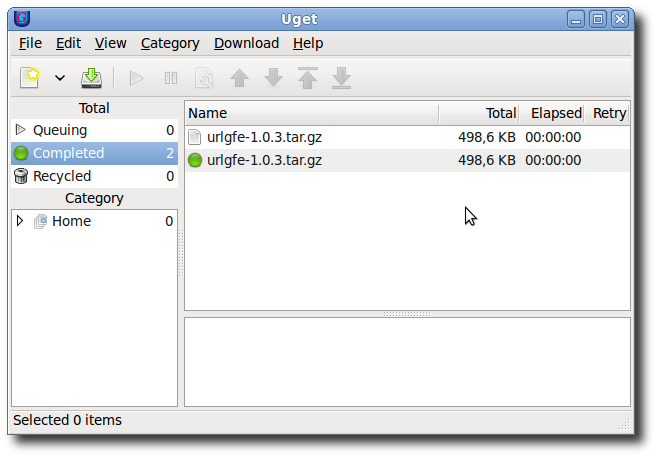This screenshot has width=658, height=458.
Task: Click the move to bottom icon
Action: 342,78
